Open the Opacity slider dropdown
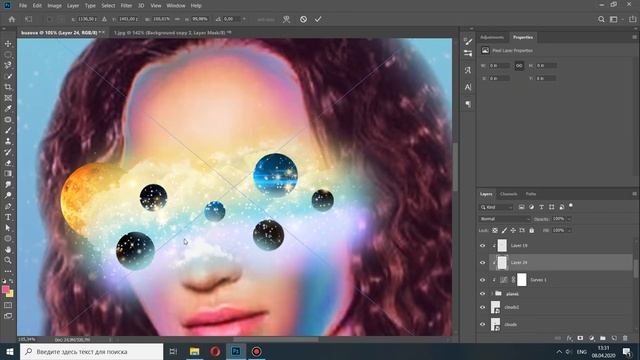Viewport: 640px width, 360px height. (569, 219)
